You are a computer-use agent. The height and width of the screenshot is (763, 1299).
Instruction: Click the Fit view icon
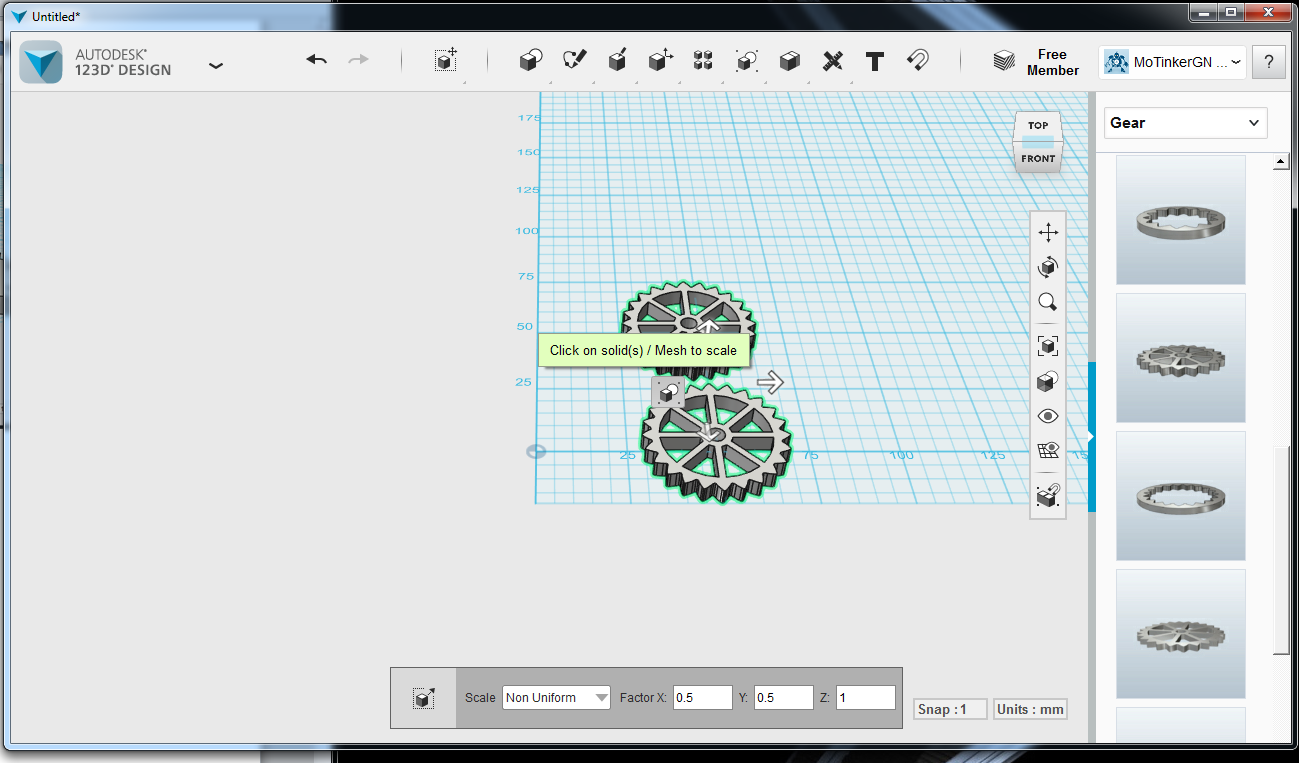pyautogui.click(x=1048, y=346)
